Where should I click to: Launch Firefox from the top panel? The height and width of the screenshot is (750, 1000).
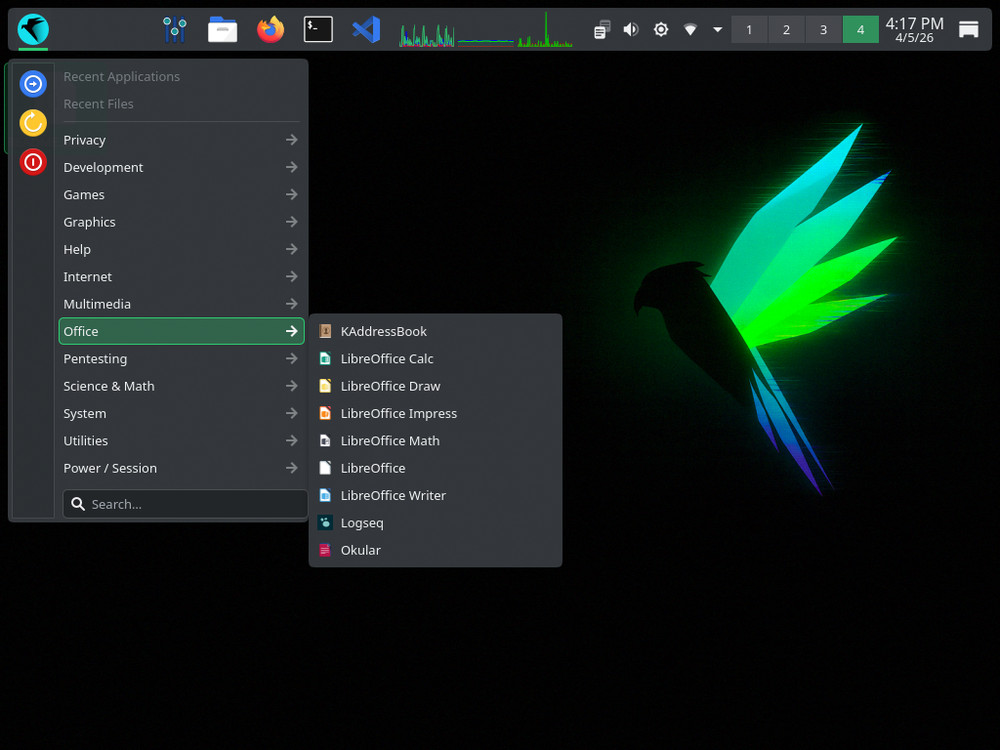(270, 29)
